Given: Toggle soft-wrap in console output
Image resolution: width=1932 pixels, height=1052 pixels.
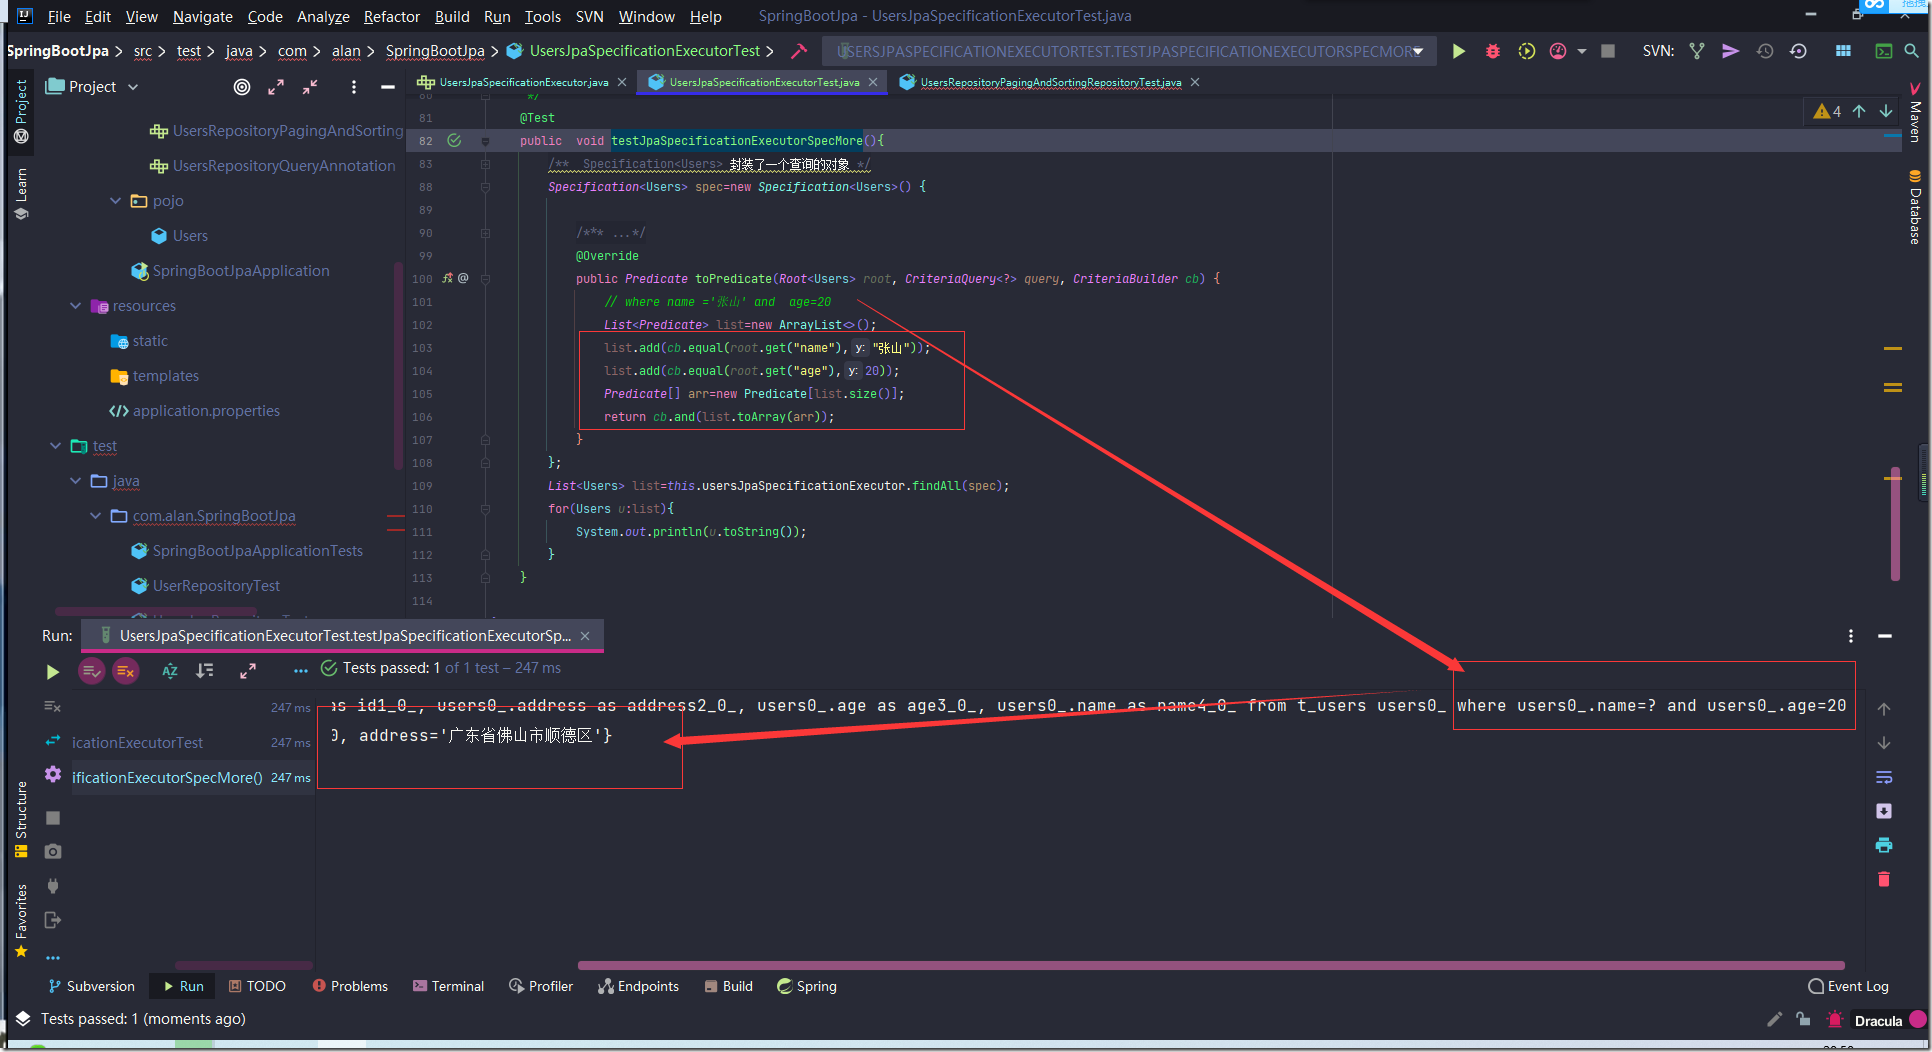Looking at the screenshot, I should pos(1884,777).
